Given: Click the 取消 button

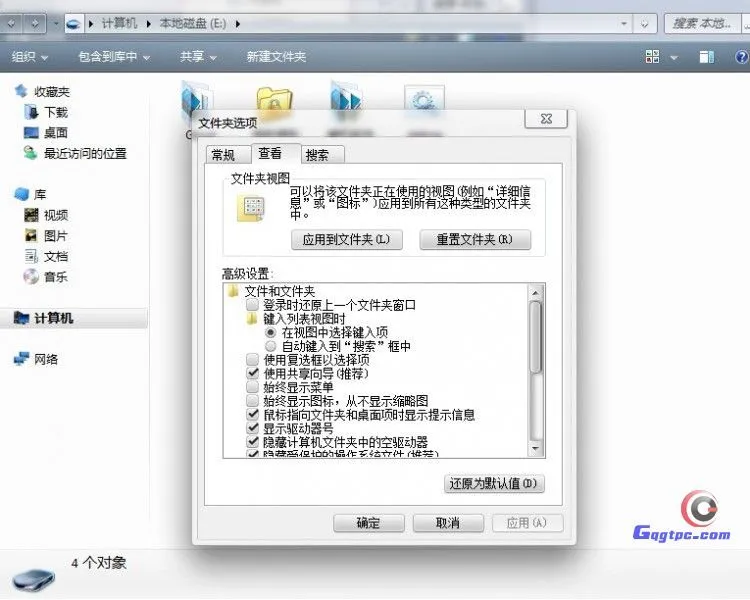Looking at the screenshot, I should click(448, 522).
